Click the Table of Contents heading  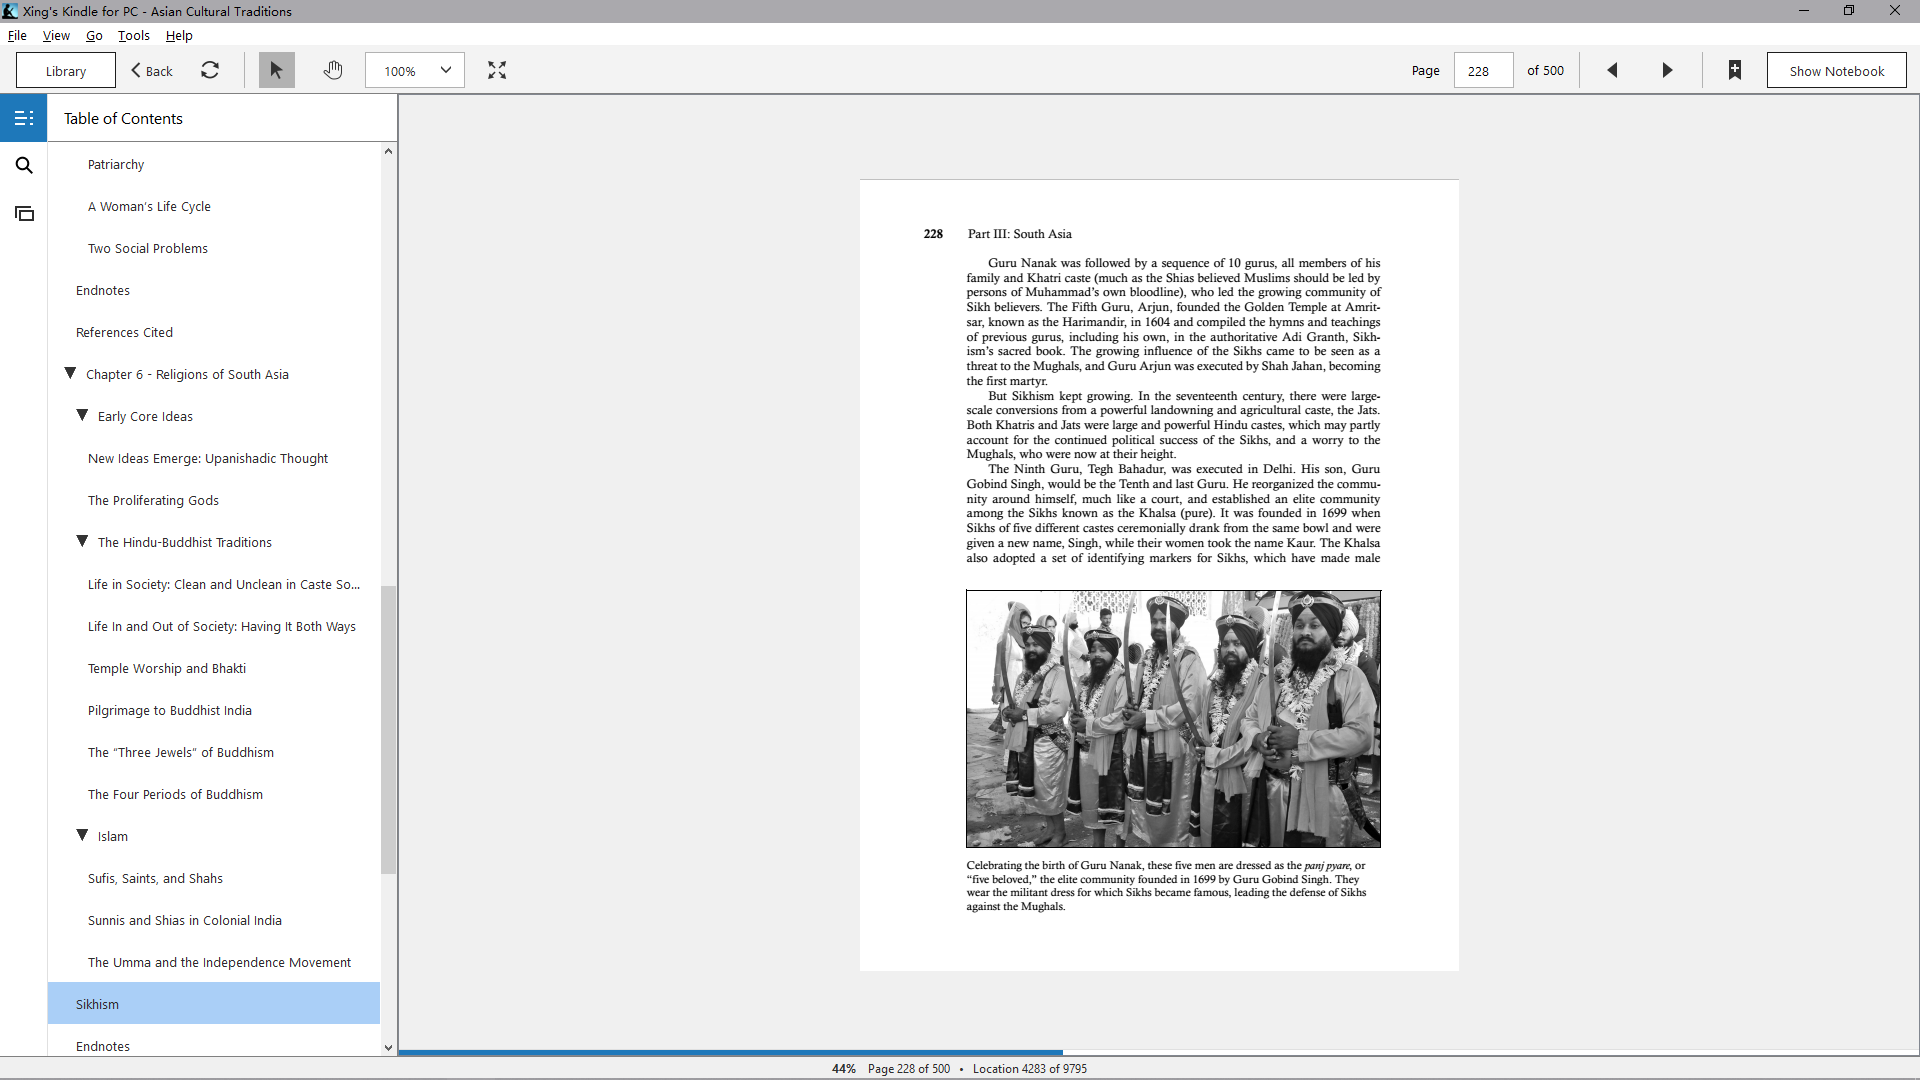click(123, 118)
